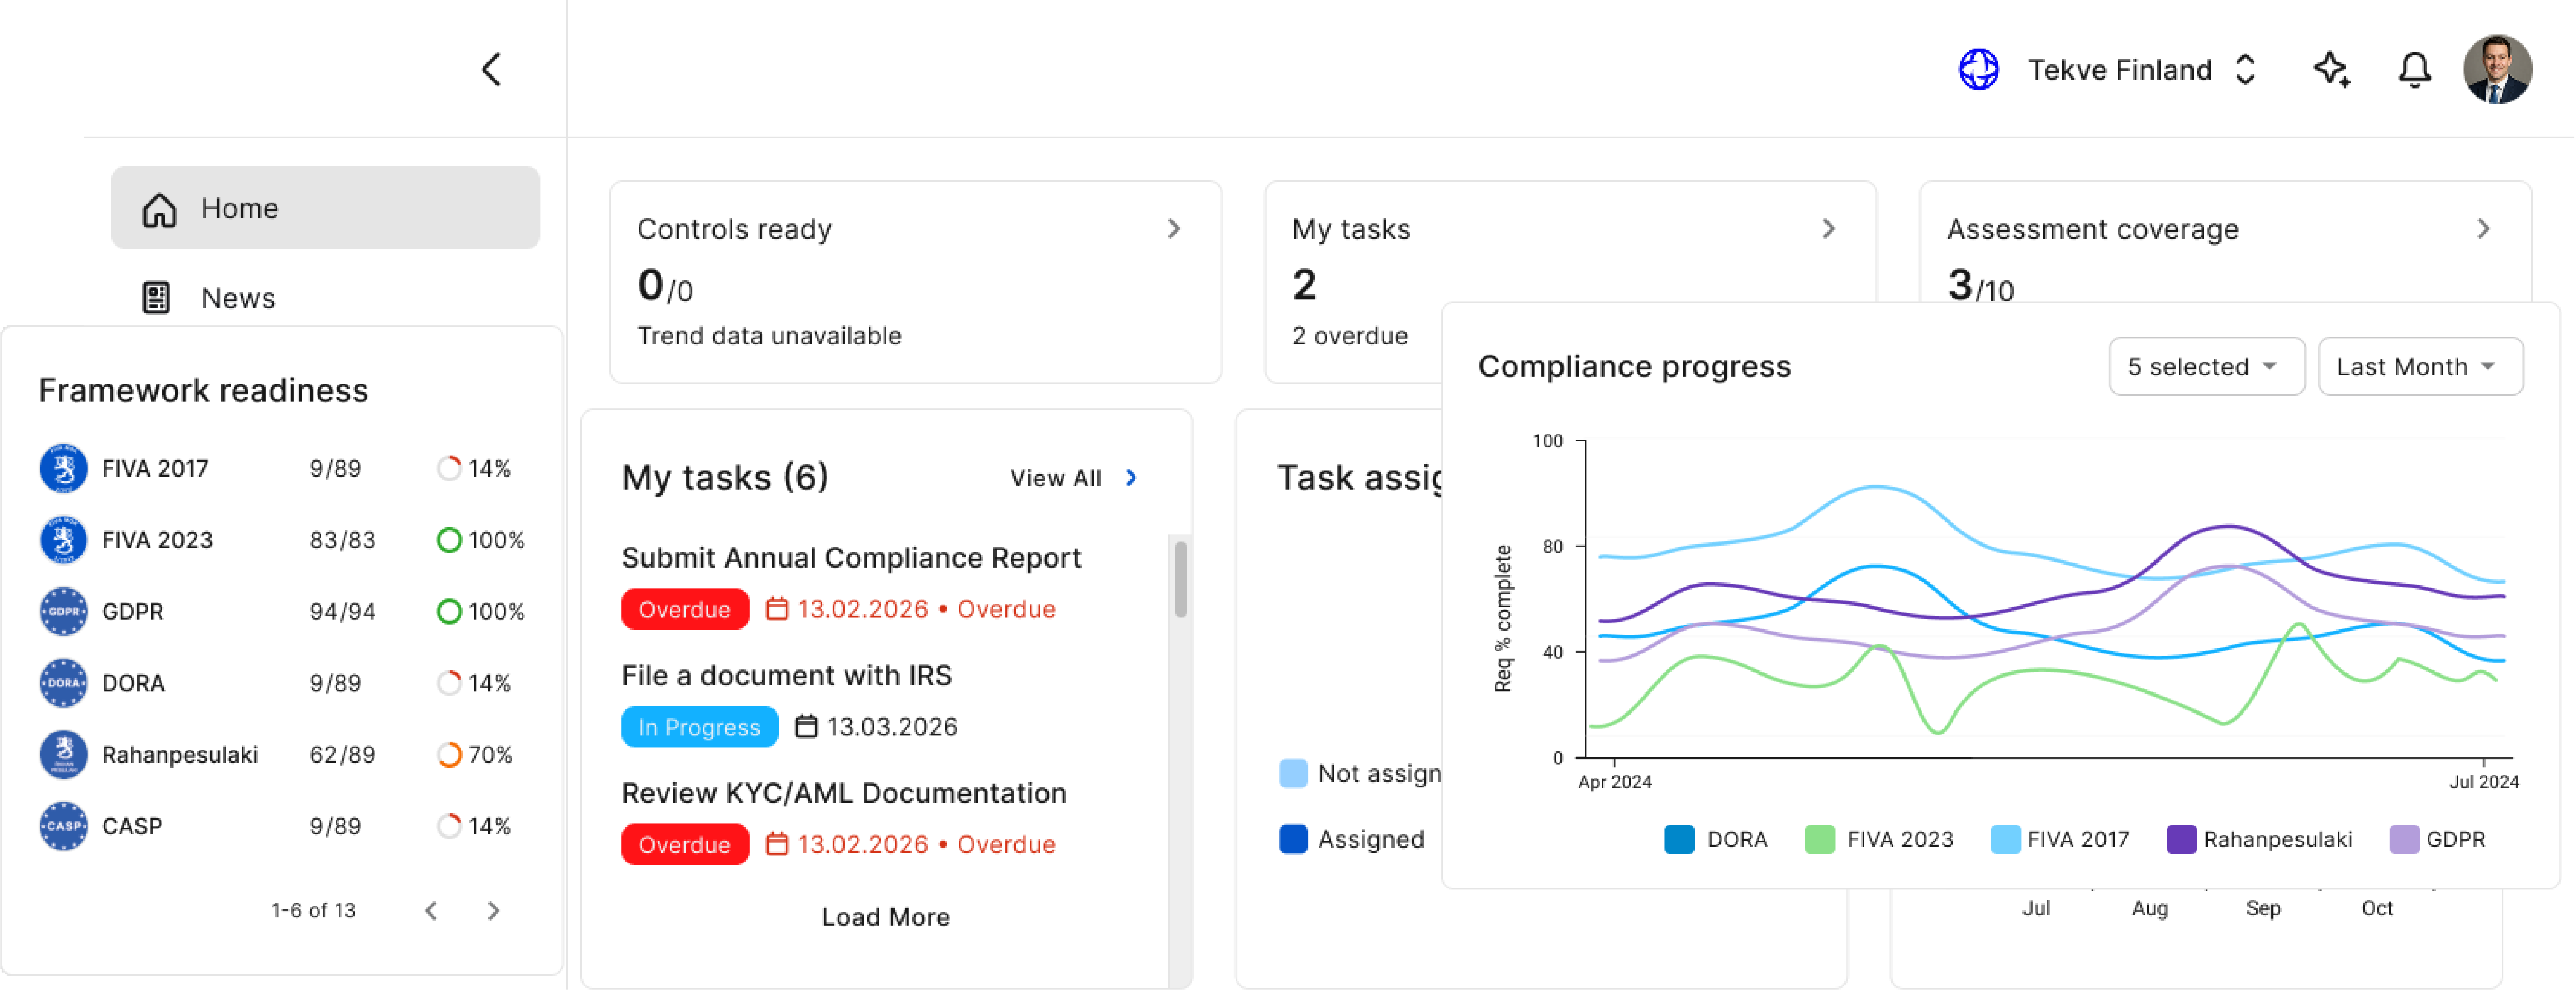
Task: Click the Assigned legend swatch
Action: point(1293,839)
